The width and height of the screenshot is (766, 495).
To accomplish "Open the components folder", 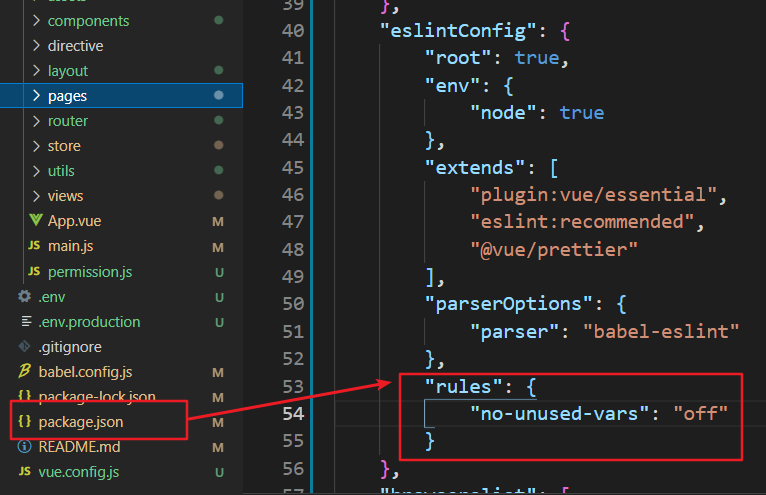I will [x=88, y=21].
